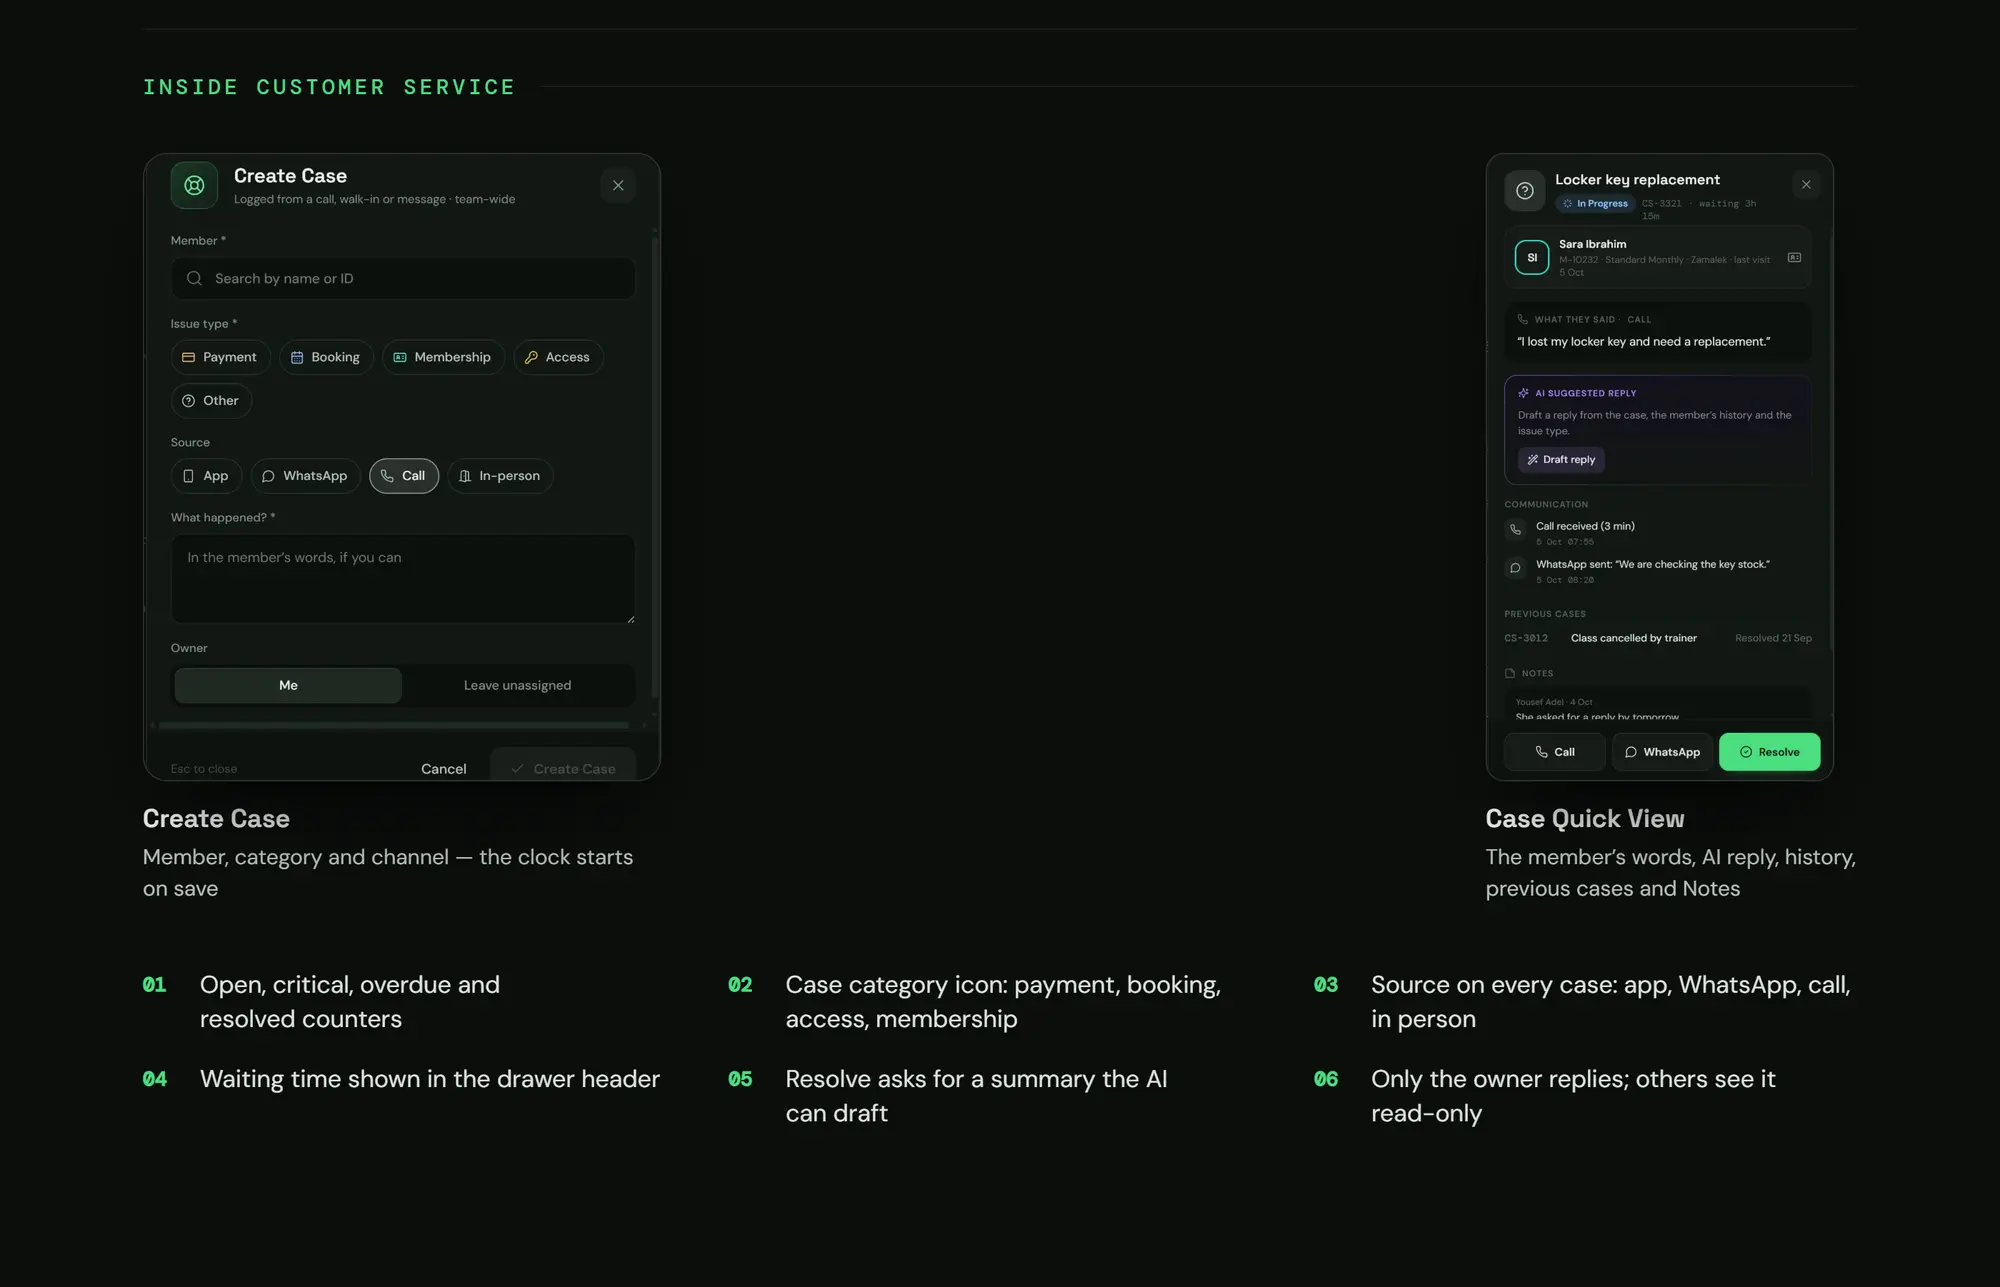Select the Booking issue type
The width and height of the screenshot is (2000, 1287).
[x=326, y=357]
